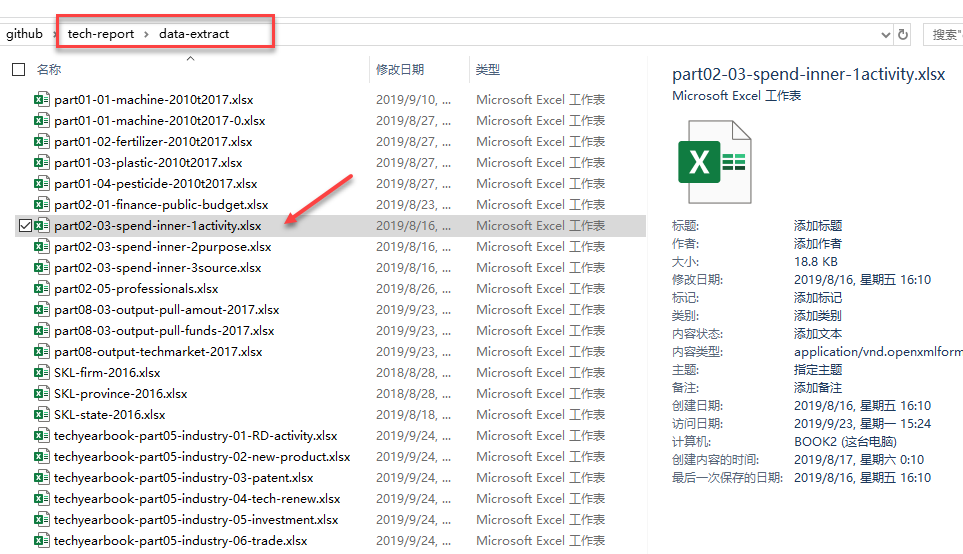Open the address bar history dropdown
Screen dimensions: 963x554
click(x=885, y=34)
